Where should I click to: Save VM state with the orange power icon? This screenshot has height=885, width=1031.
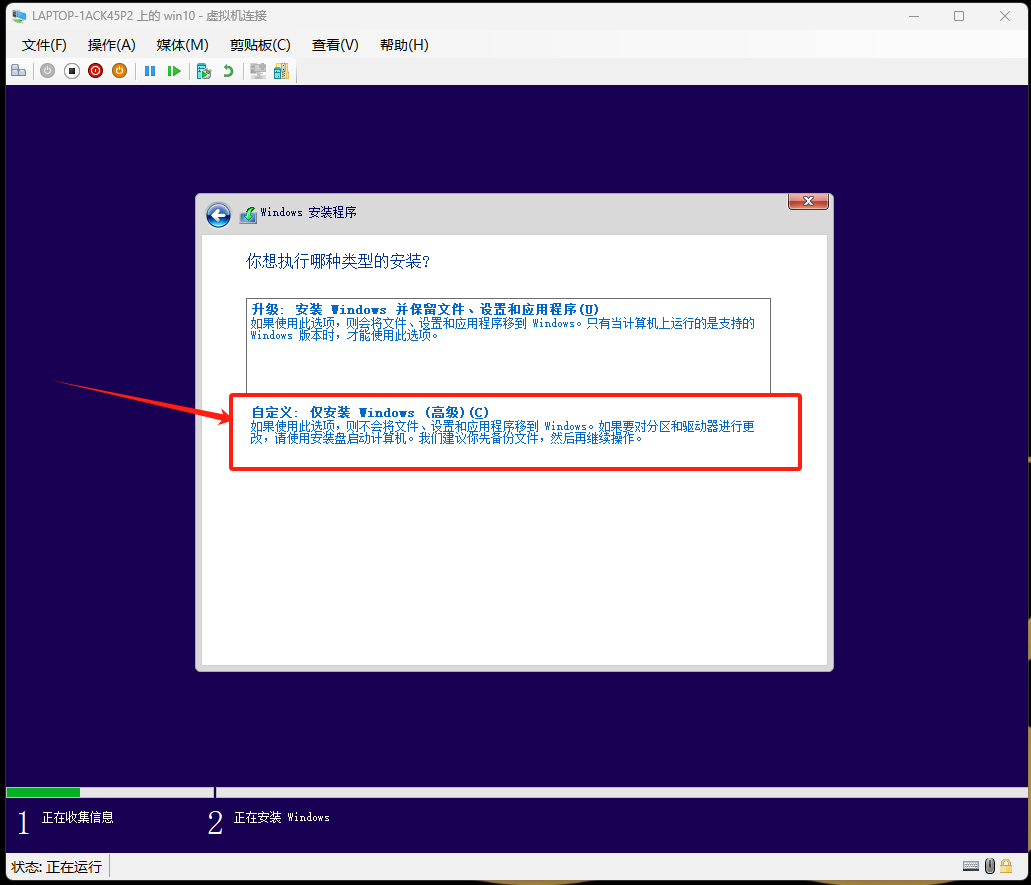click(119, 71)
